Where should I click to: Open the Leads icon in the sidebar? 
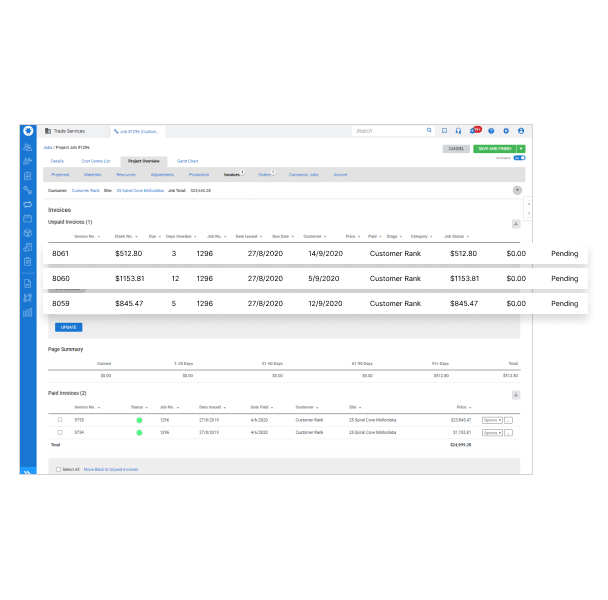coord(28,161)
